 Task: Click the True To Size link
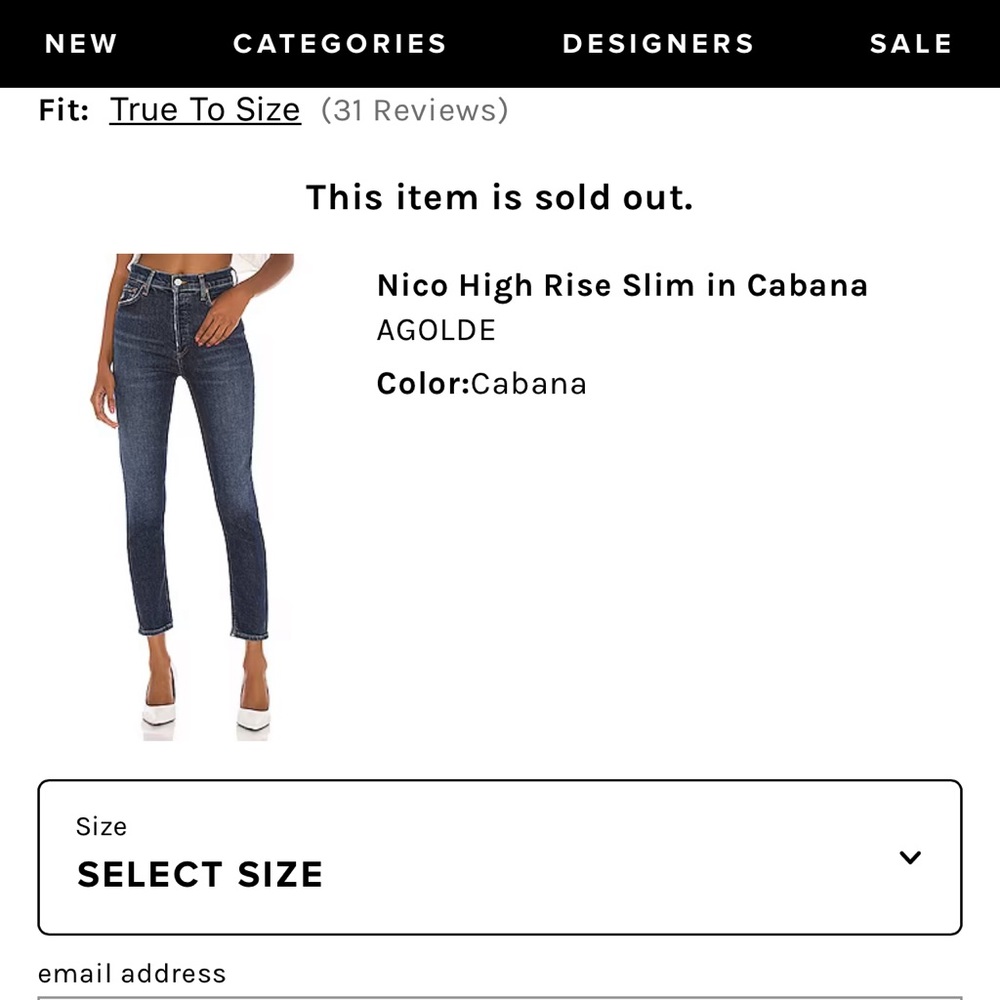204,110
